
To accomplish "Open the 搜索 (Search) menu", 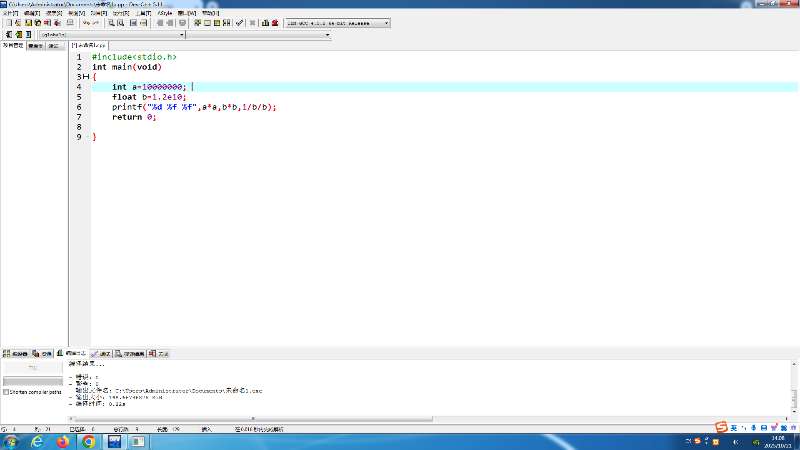I will [54, 13].
